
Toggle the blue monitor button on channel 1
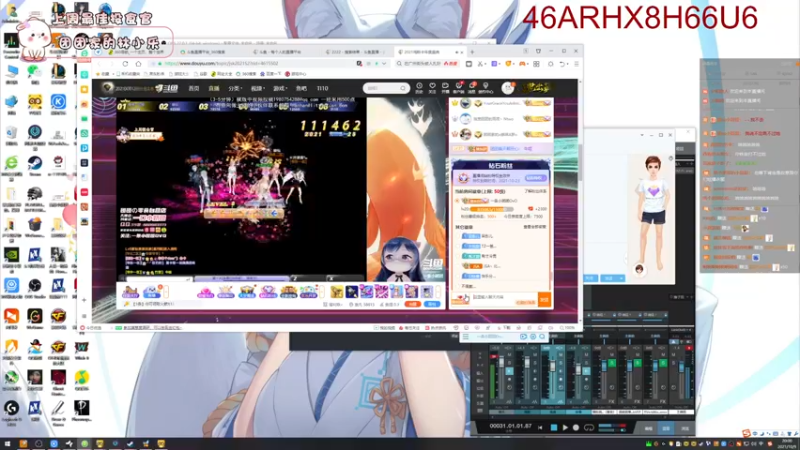[x=510, y=371]
